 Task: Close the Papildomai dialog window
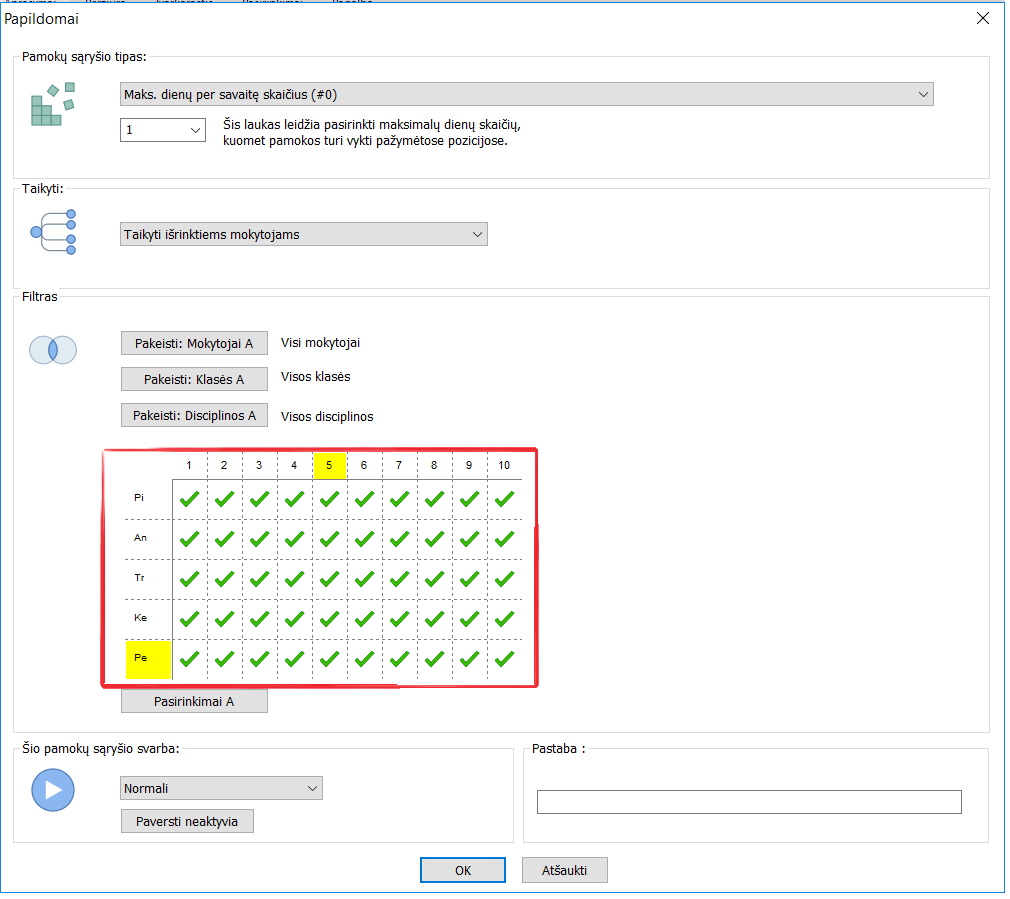pos(982,18)
